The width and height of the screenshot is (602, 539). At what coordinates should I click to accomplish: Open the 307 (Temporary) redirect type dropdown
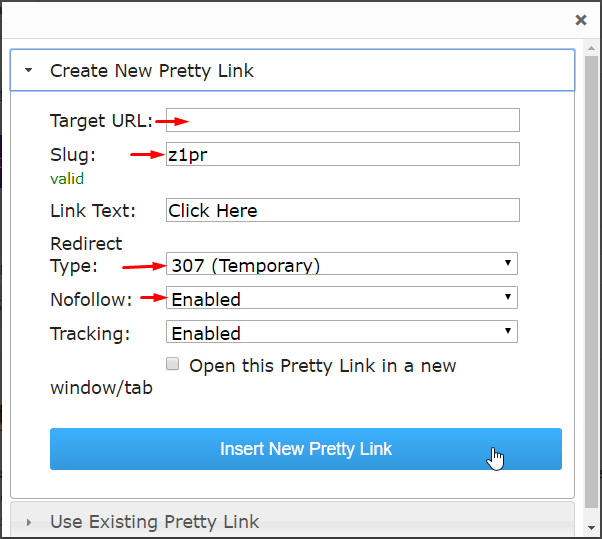[342, 264]
